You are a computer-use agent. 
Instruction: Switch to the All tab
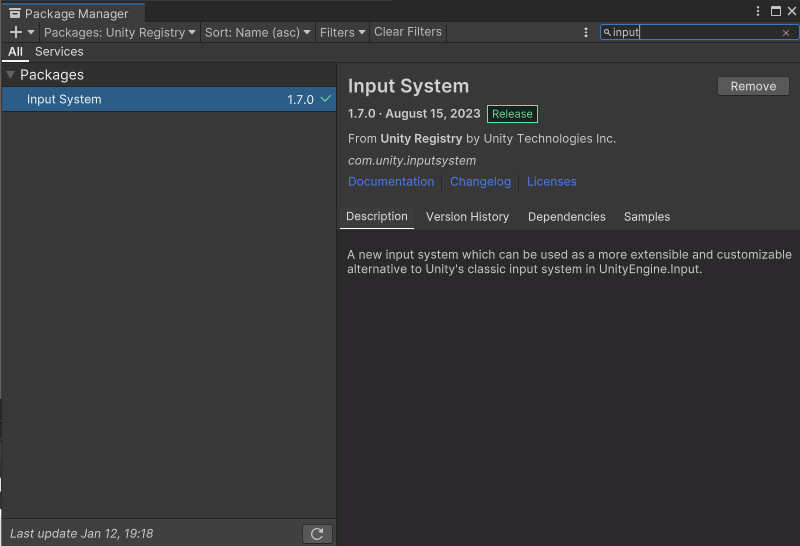(x=15, y=52)
